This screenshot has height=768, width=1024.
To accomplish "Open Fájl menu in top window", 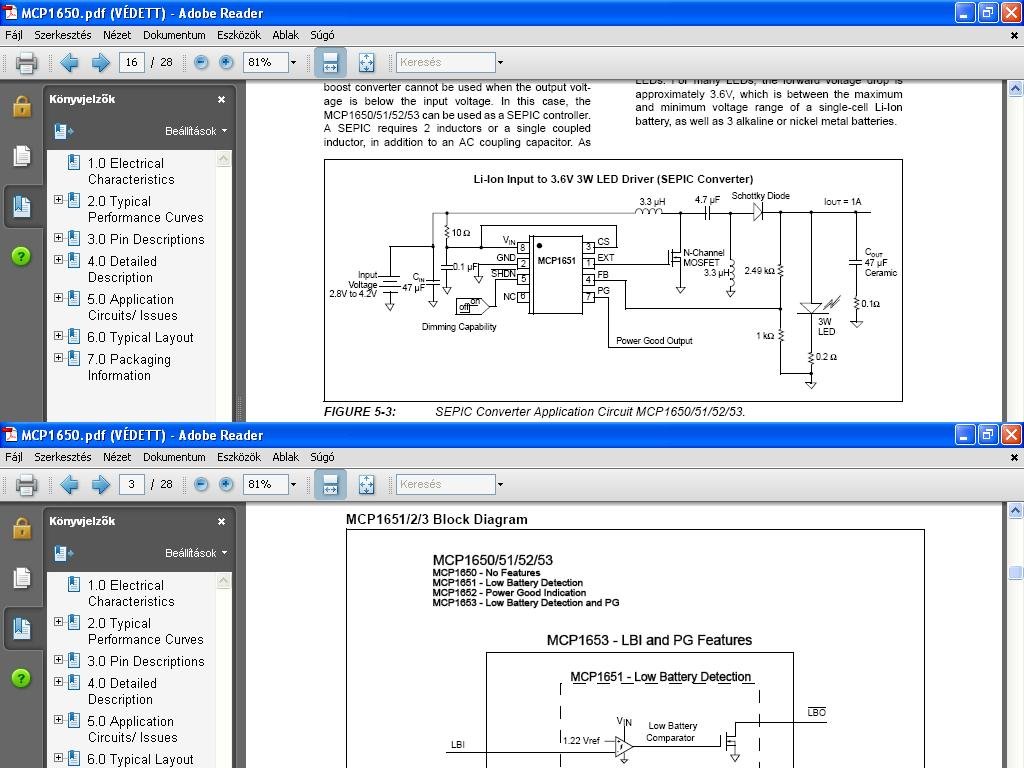I will tap(14, 35).
